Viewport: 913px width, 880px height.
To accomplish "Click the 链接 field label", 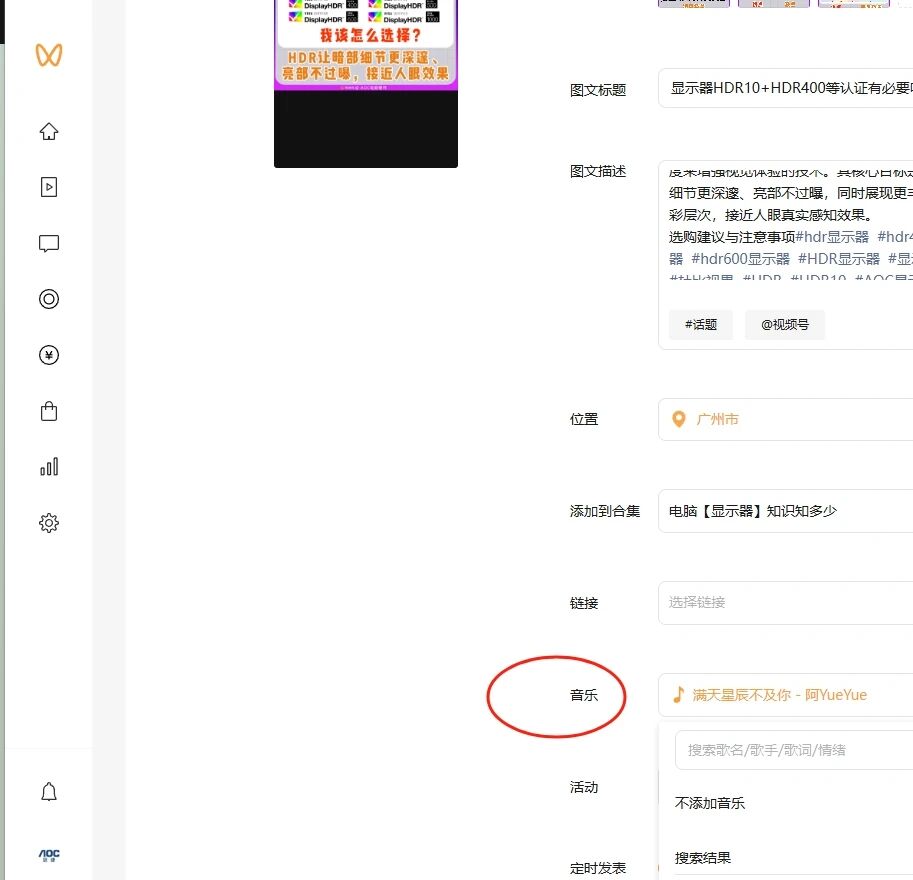I will pyautogui.click(x=584, y=603).
